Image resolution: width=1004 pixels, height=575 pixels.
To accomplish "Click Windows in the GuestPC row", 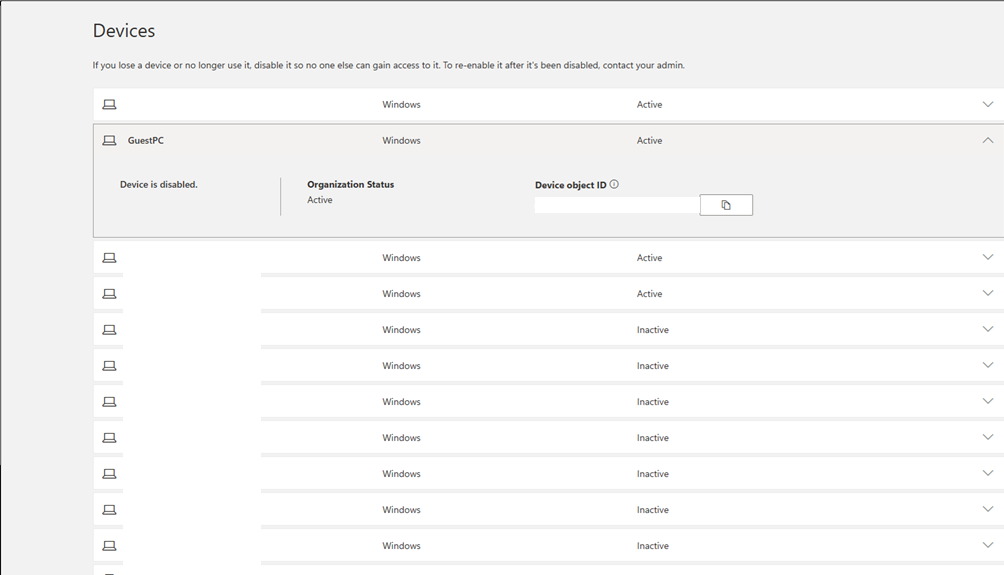I will point(401,140).
